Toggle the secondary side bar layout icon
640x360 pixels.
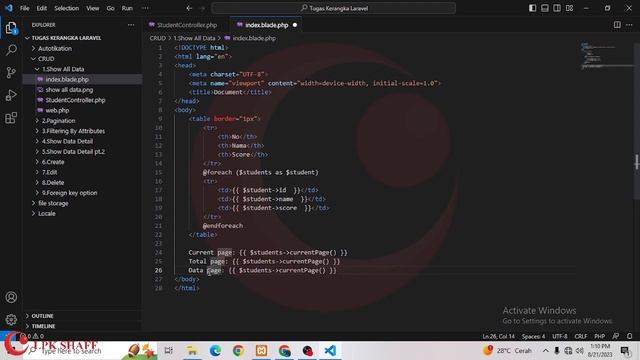557,8
